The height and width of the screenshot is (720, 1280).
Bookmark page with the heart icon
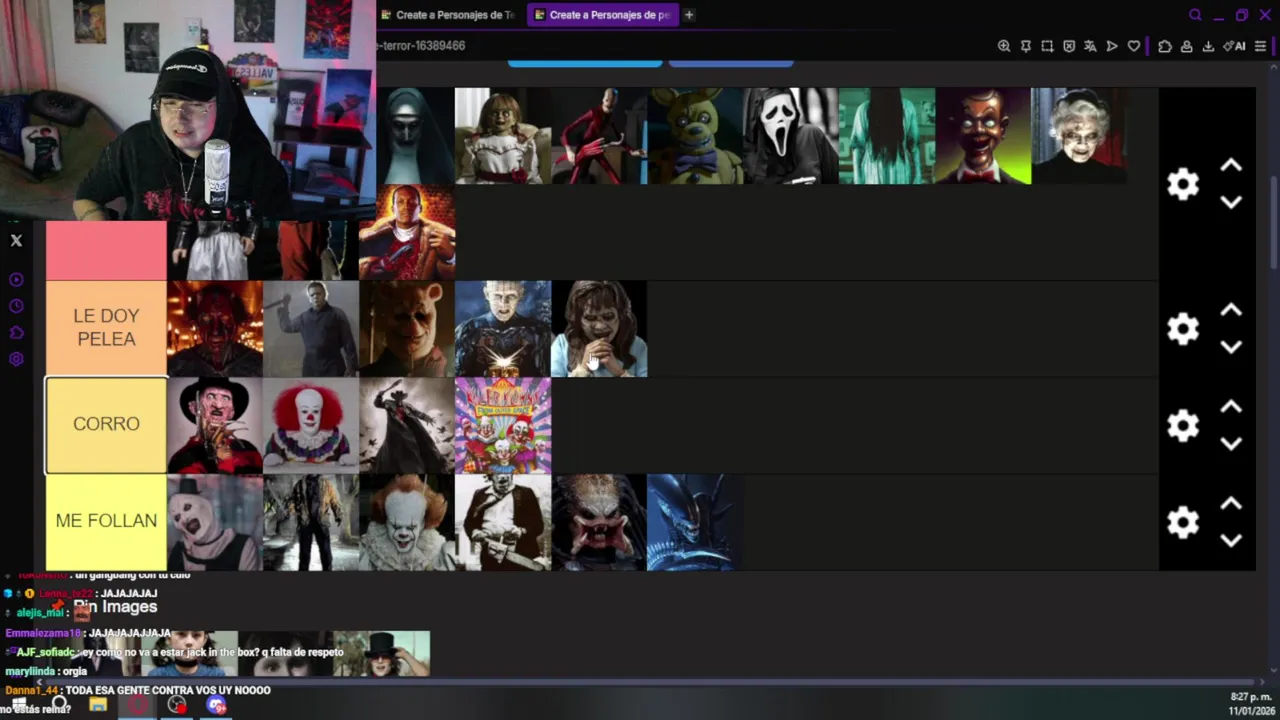click(1133, 46)
